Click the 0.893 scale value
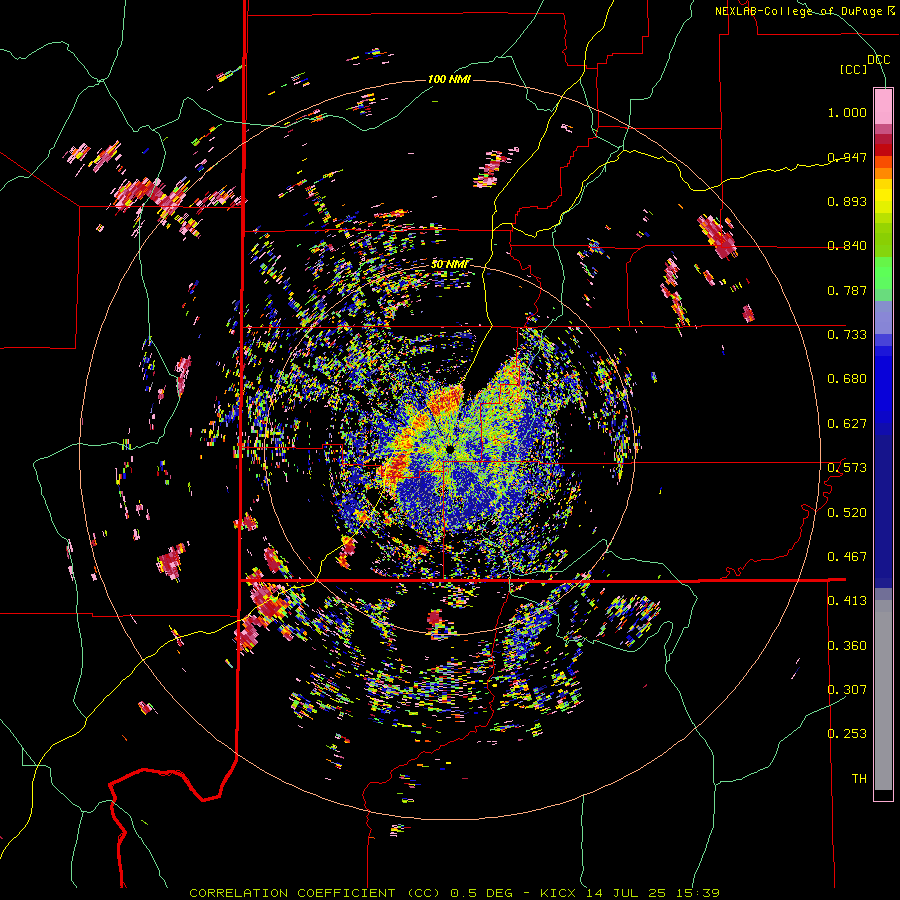This screenshot has height=900, width=900. point(847,201)
